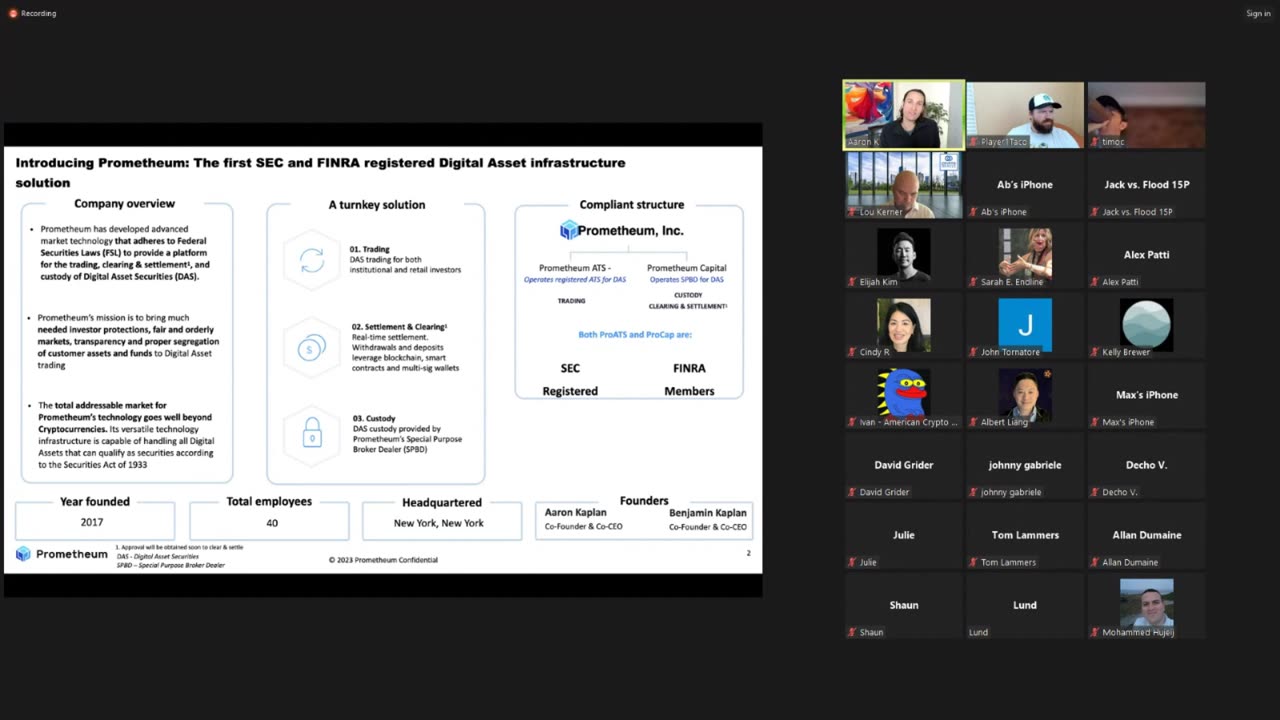Click muted mic icon beside Kelly Brewer
The height and width of the screenshot is (720, 1280).
pos(1095,352)
